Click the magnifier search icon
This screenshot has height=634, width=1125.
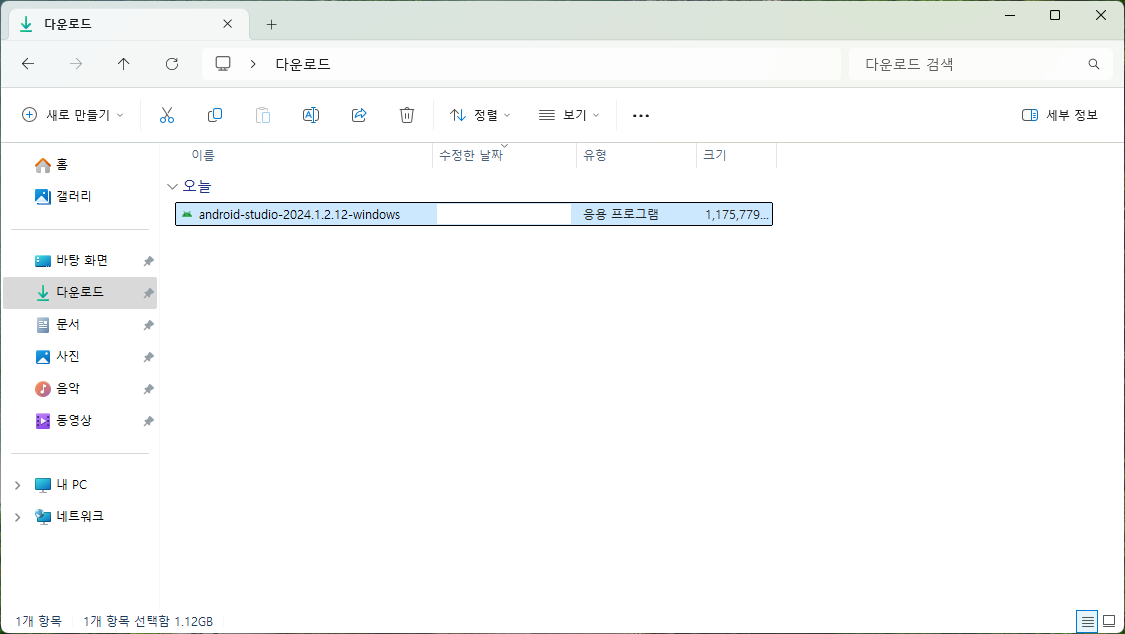[x=1093, y=64]
